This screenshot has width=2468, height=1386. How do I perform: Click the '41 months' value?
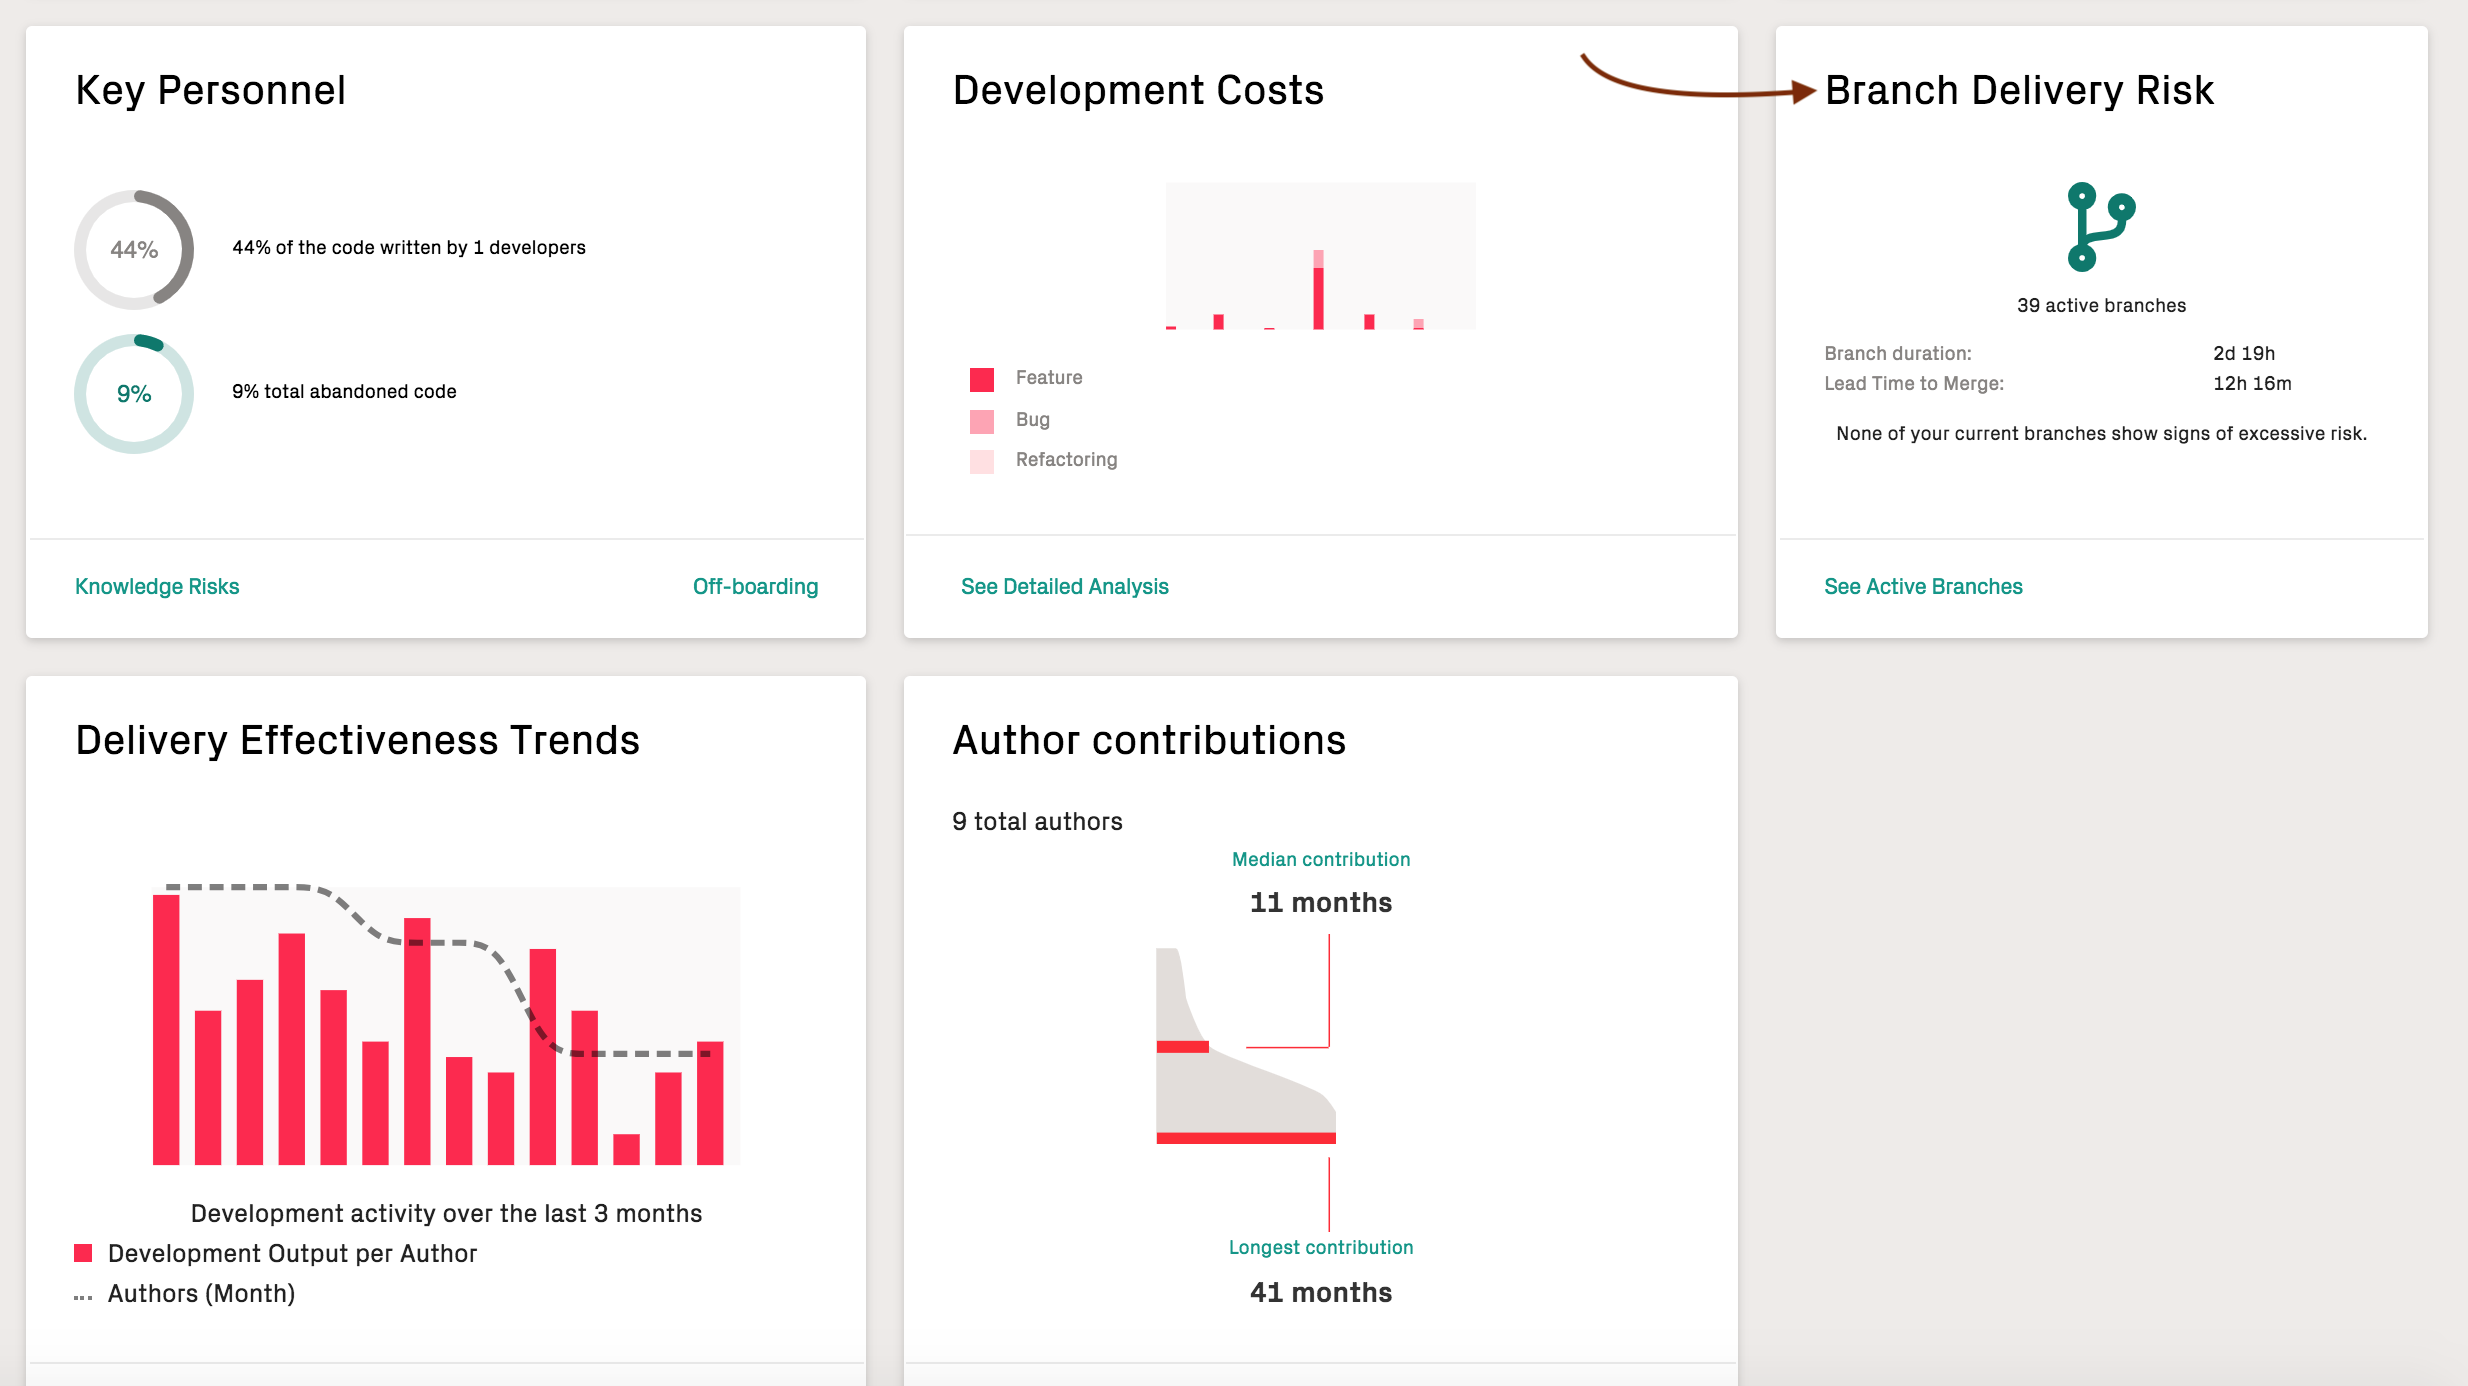click(1320, 1293)
